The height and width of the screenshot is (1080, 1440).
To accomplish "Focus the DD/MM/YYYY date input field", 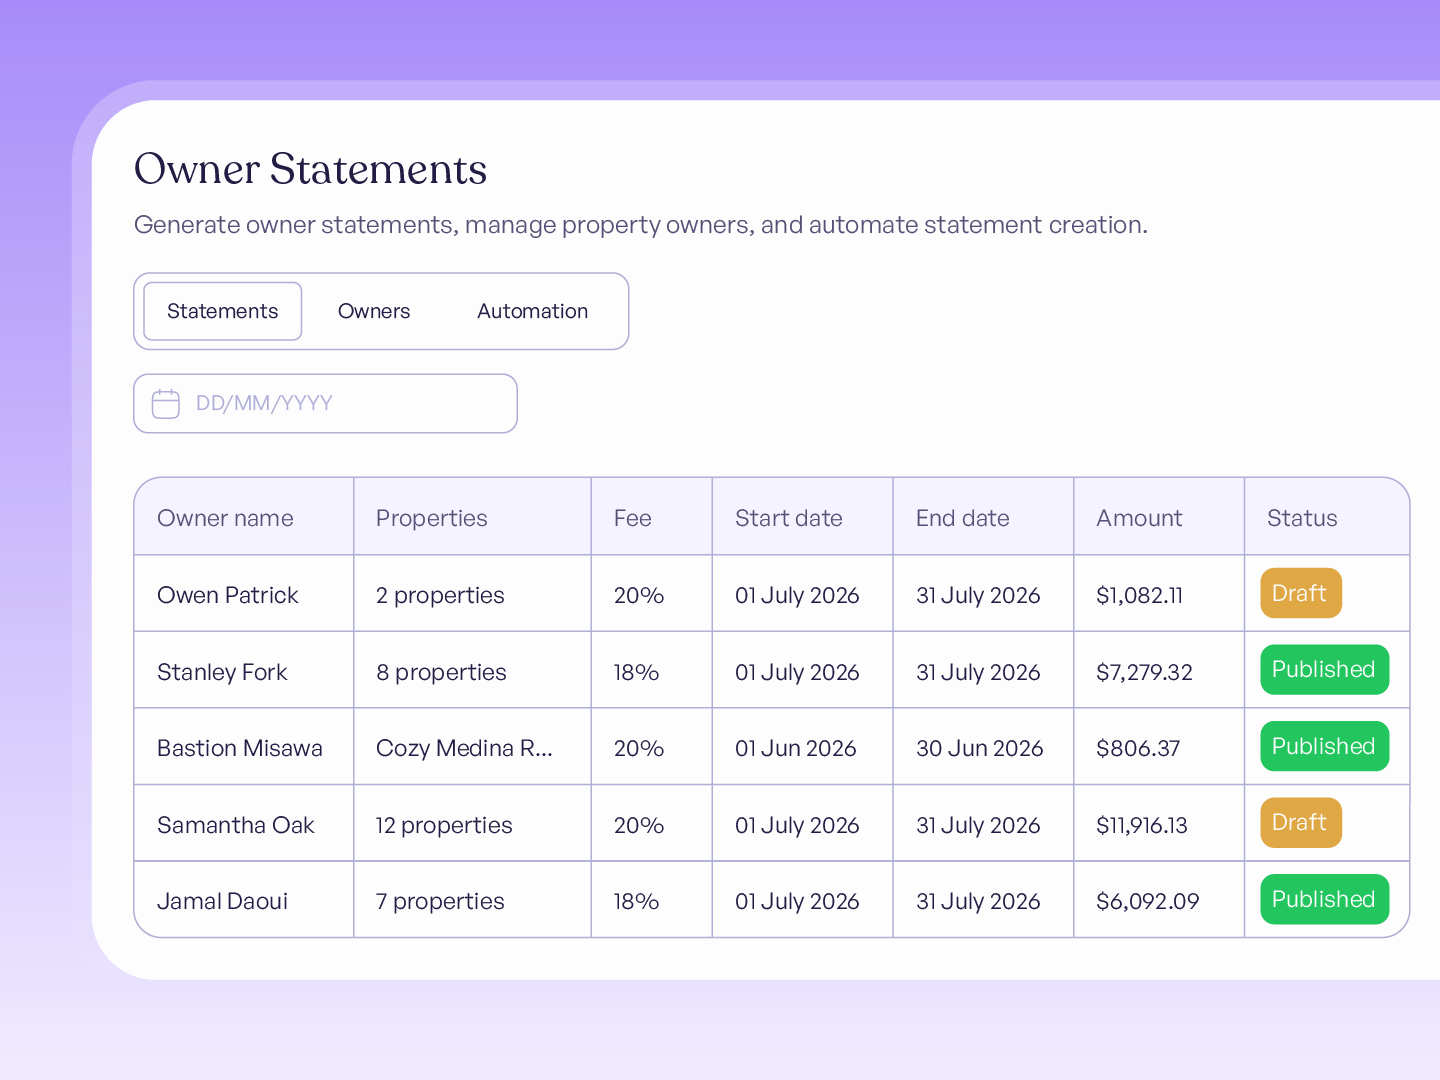I will click(x=325, y=403).
